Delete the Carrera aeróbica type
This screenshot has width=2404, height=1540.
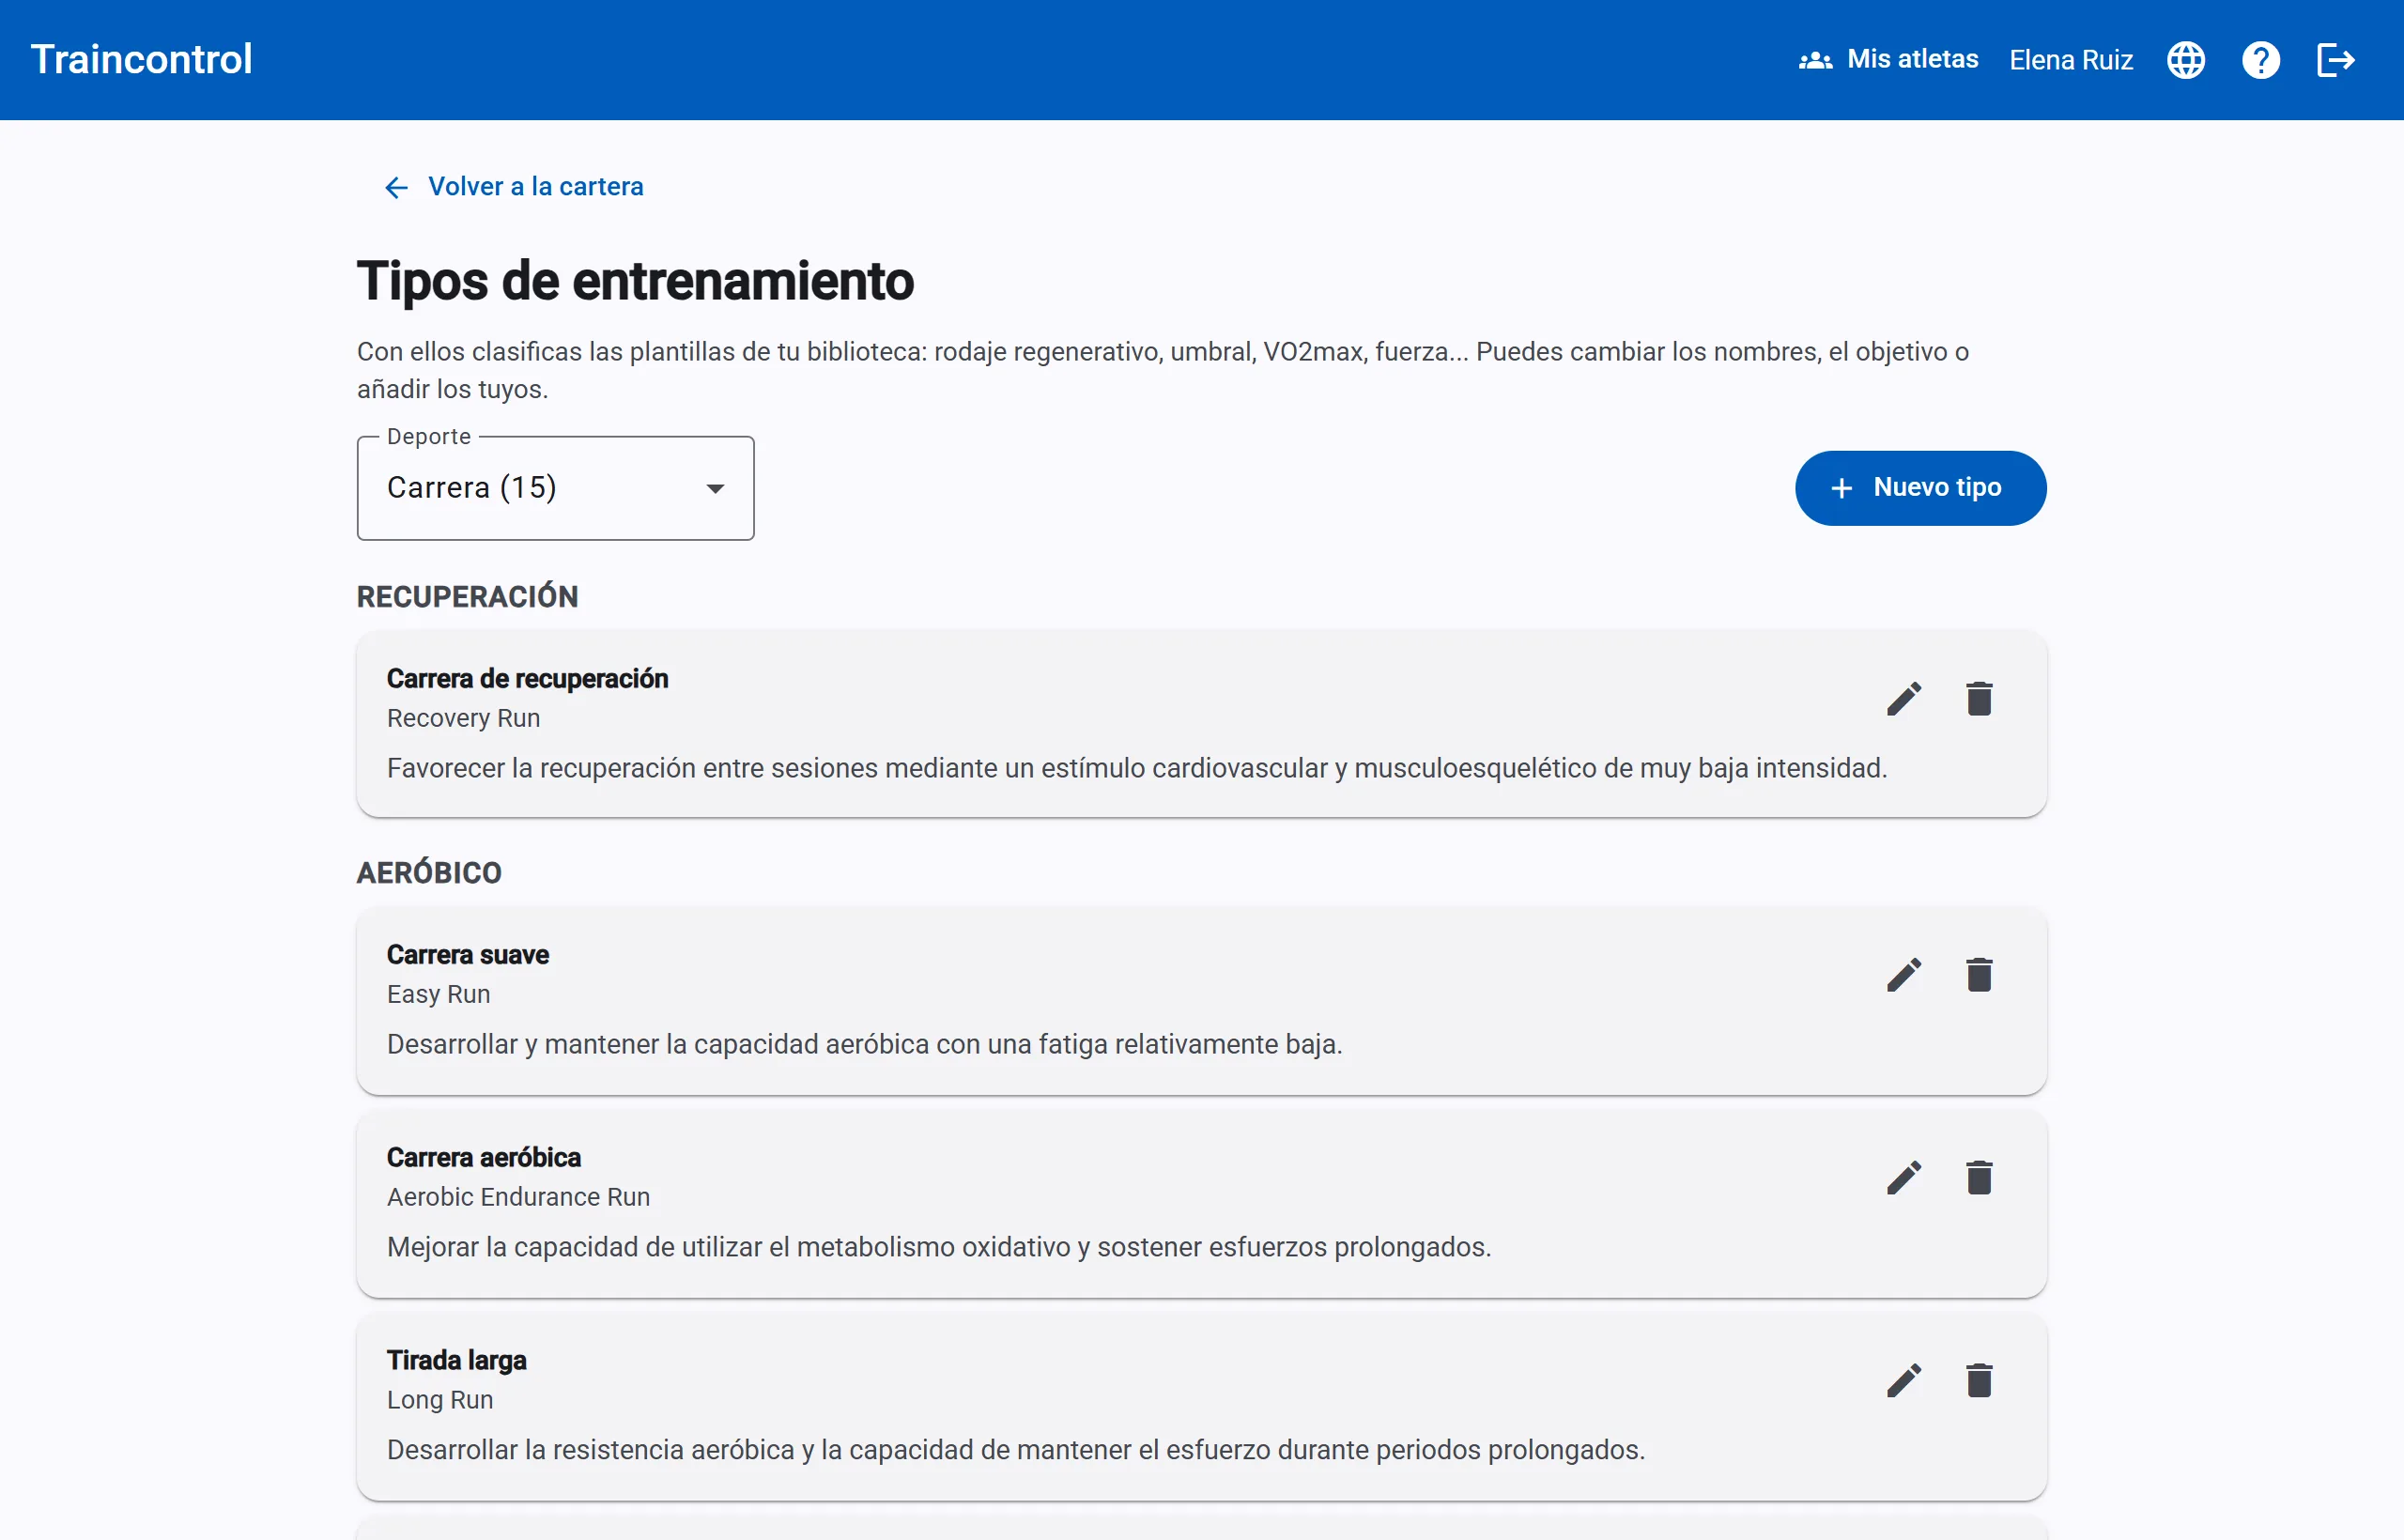pos(1979,1178)
